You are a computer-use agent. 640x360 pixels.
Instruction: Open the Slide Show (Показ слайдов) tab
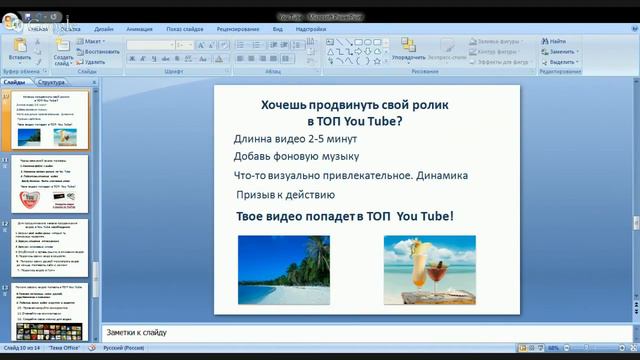[184, 29]
